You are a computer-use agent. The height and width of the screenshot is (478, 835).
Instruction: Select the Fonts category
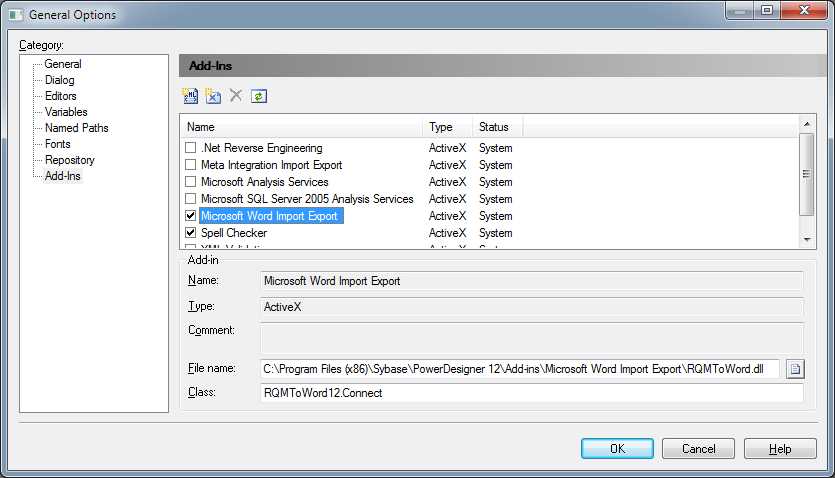58,144
